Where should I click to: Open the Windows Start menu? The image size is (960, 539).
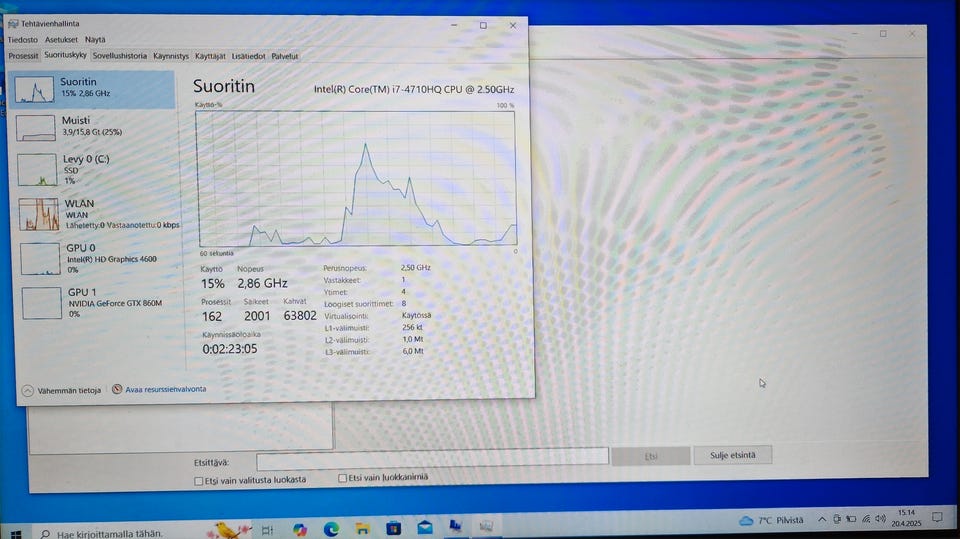[x=16, y=534]
